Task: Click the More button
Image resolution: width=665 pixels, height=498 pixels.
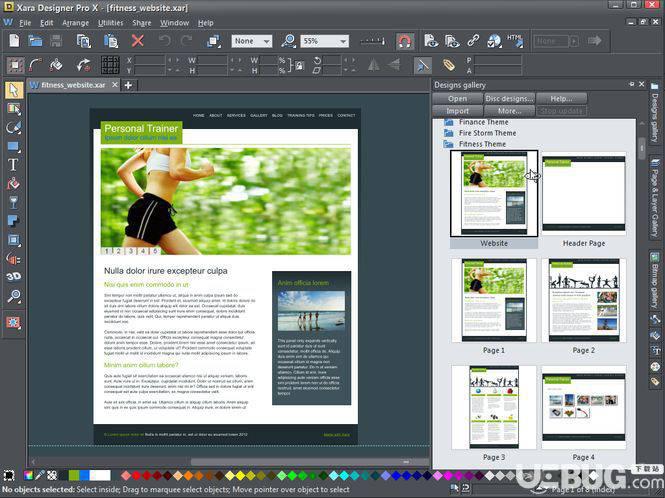Action: (509, 111)
